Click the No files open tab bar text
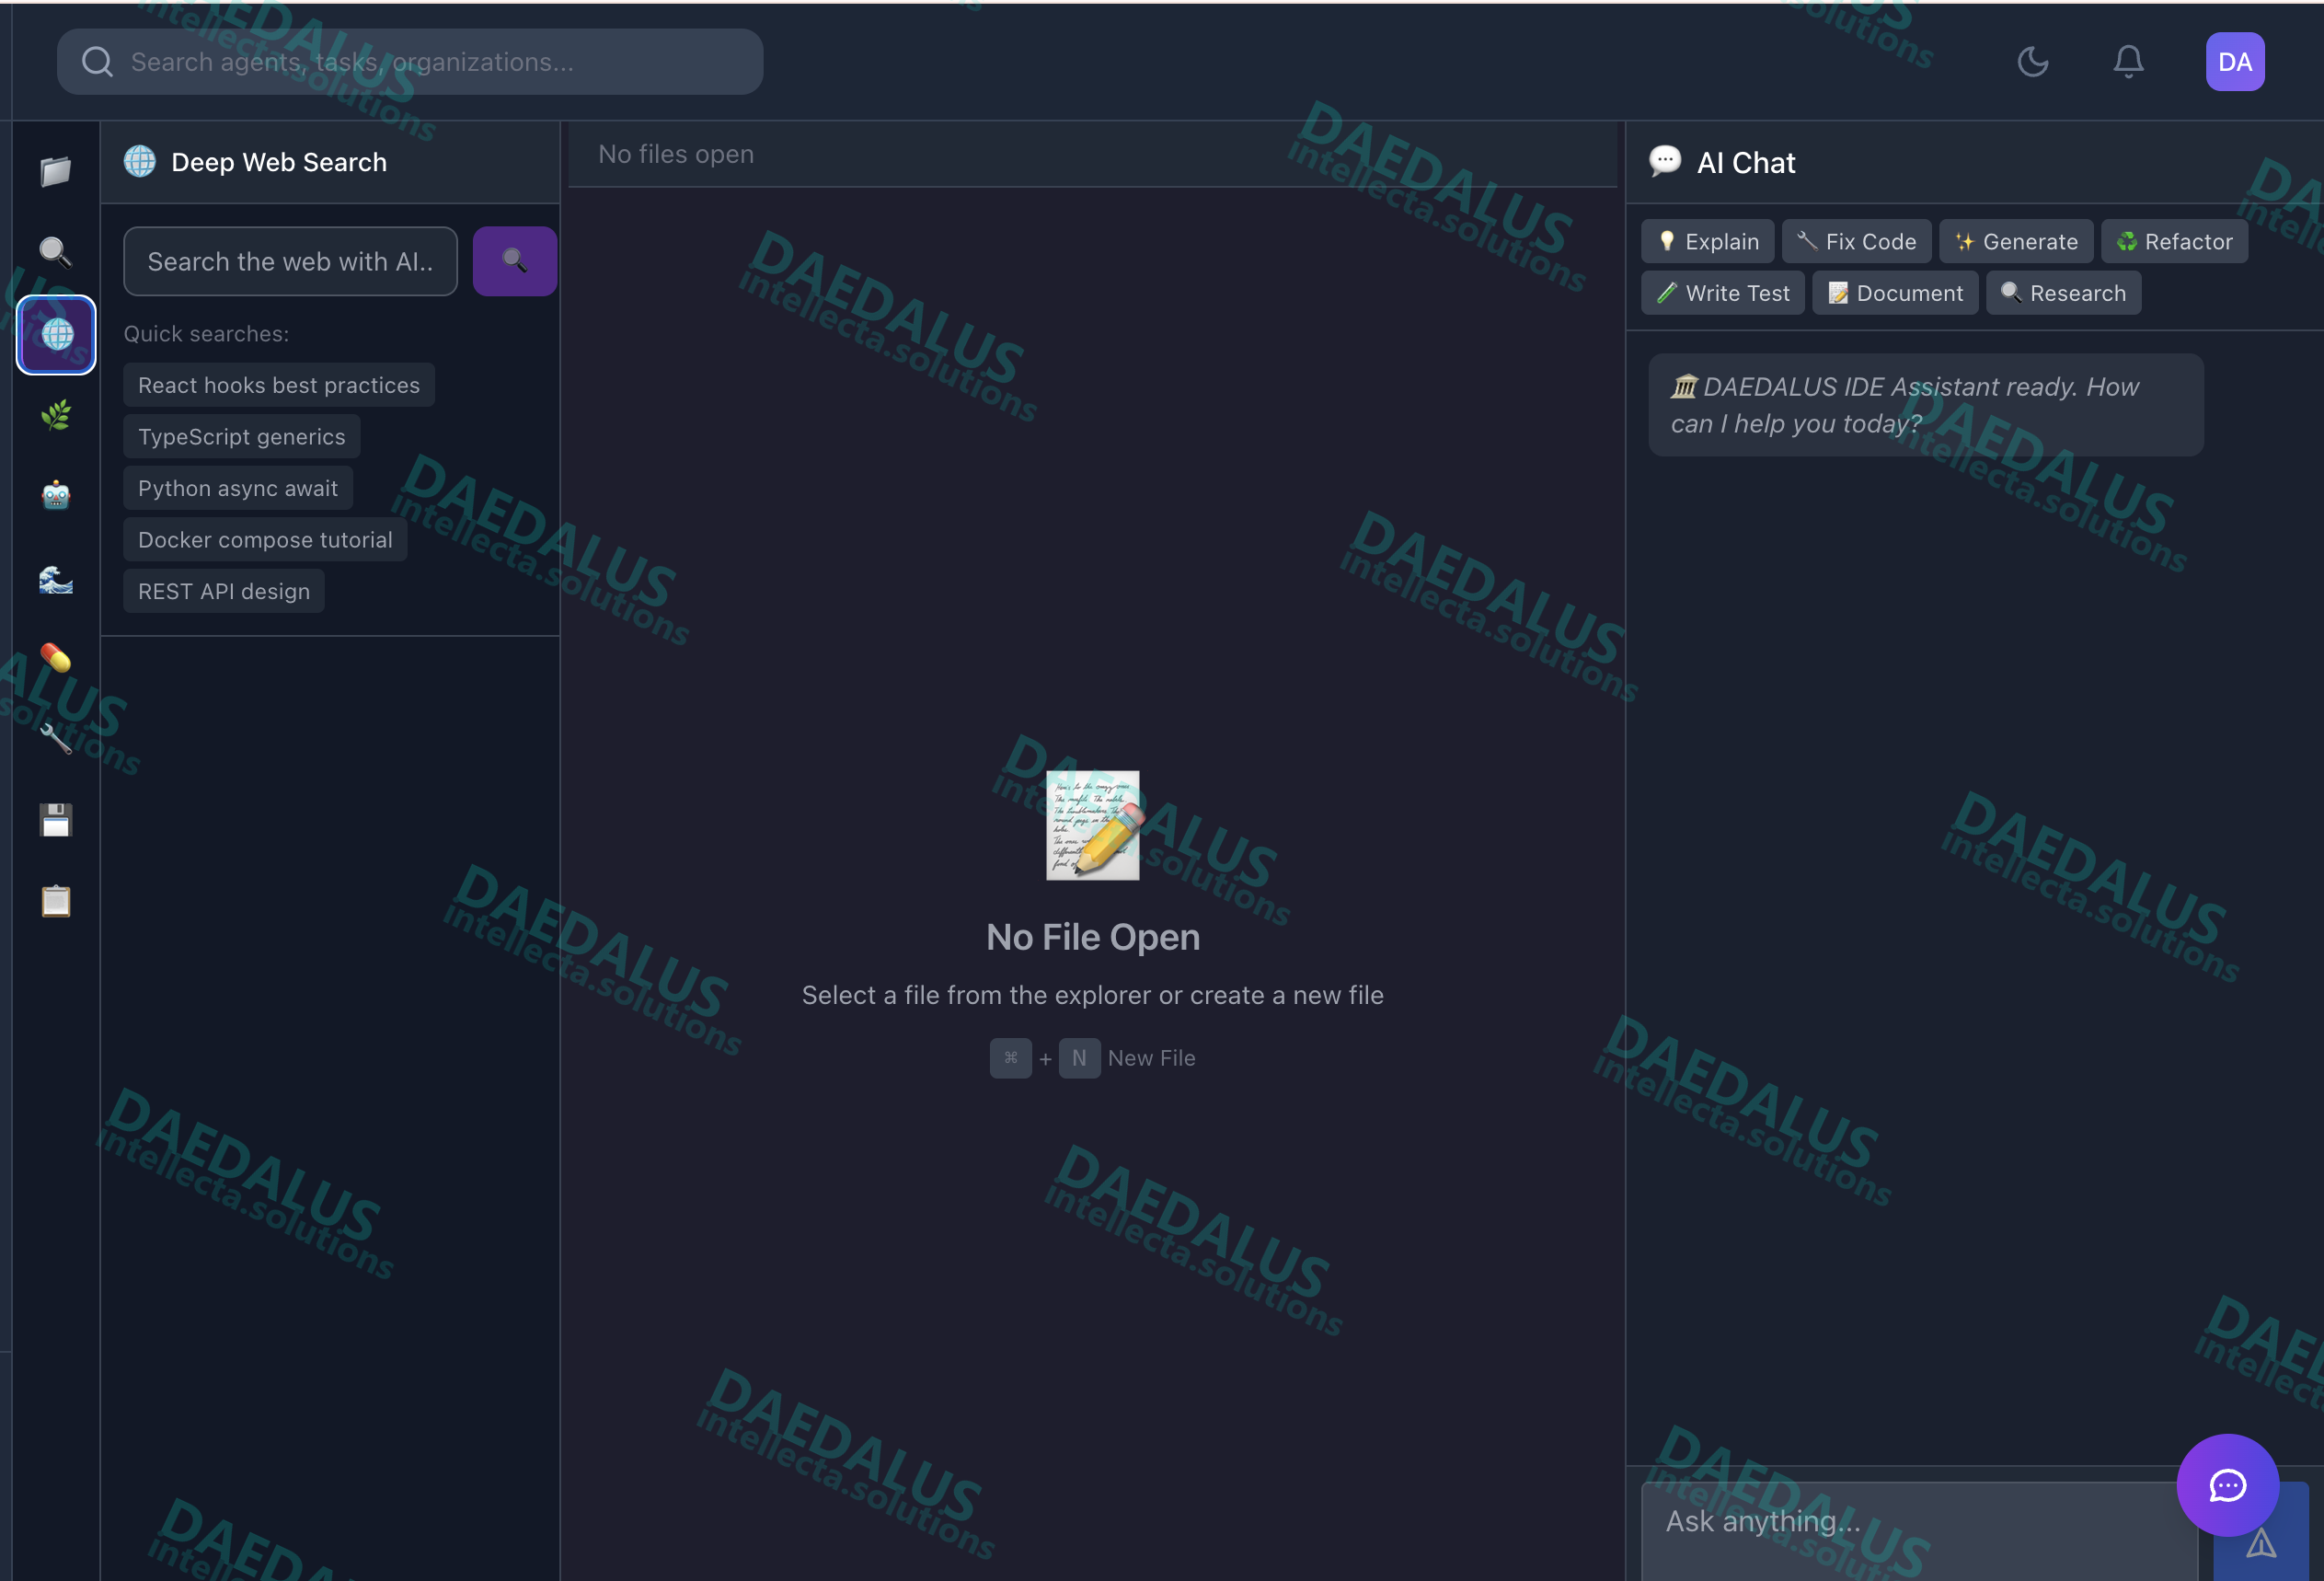This screenshot has height=1581, width=2324. click(676, 154)
